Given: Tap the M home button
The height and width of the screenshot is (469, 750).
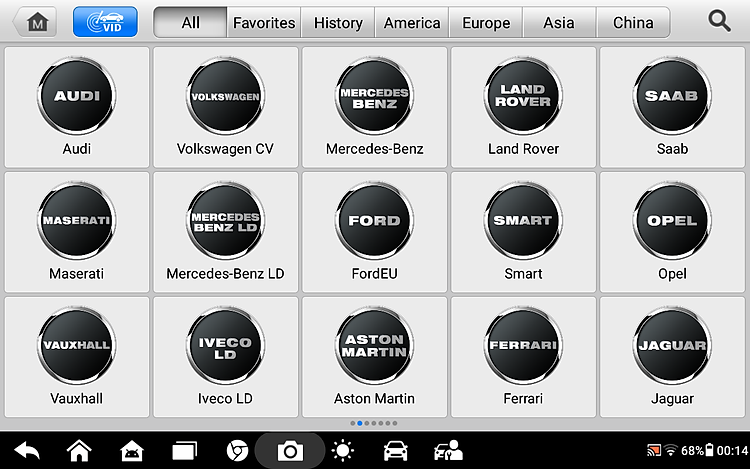Looking at the screenshot, I should click(x=35, y=22).
